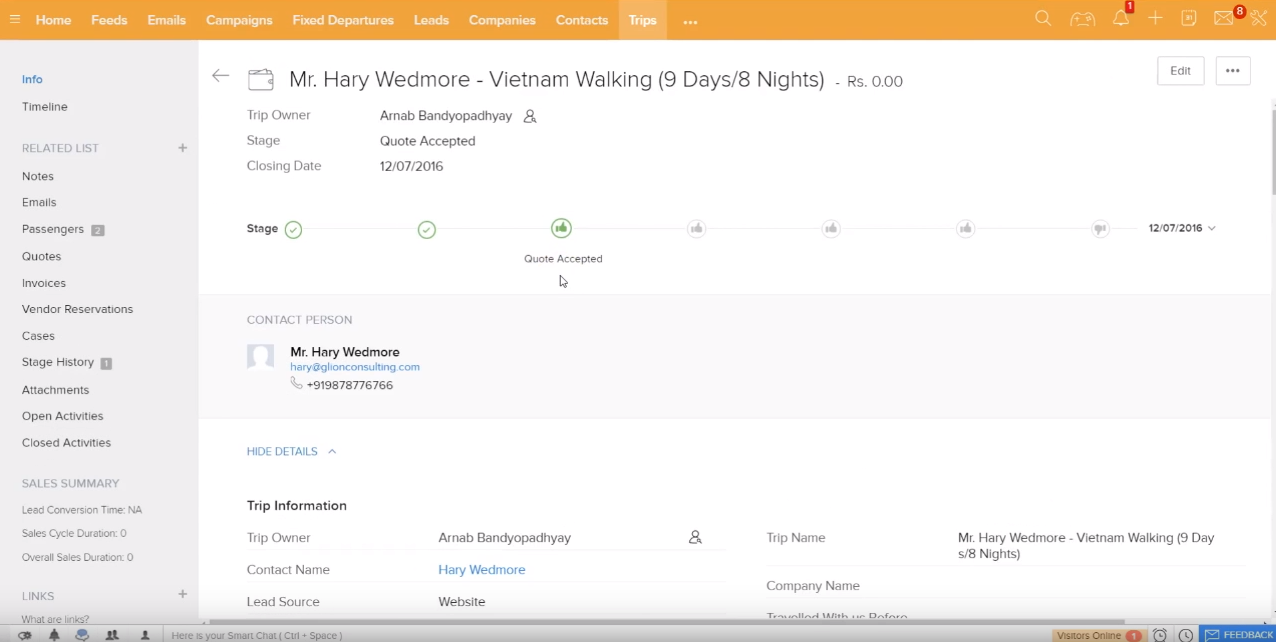Select the thumbs-down final stage marker
This screenshot has height=642, width=1276.
[1100, 230]
